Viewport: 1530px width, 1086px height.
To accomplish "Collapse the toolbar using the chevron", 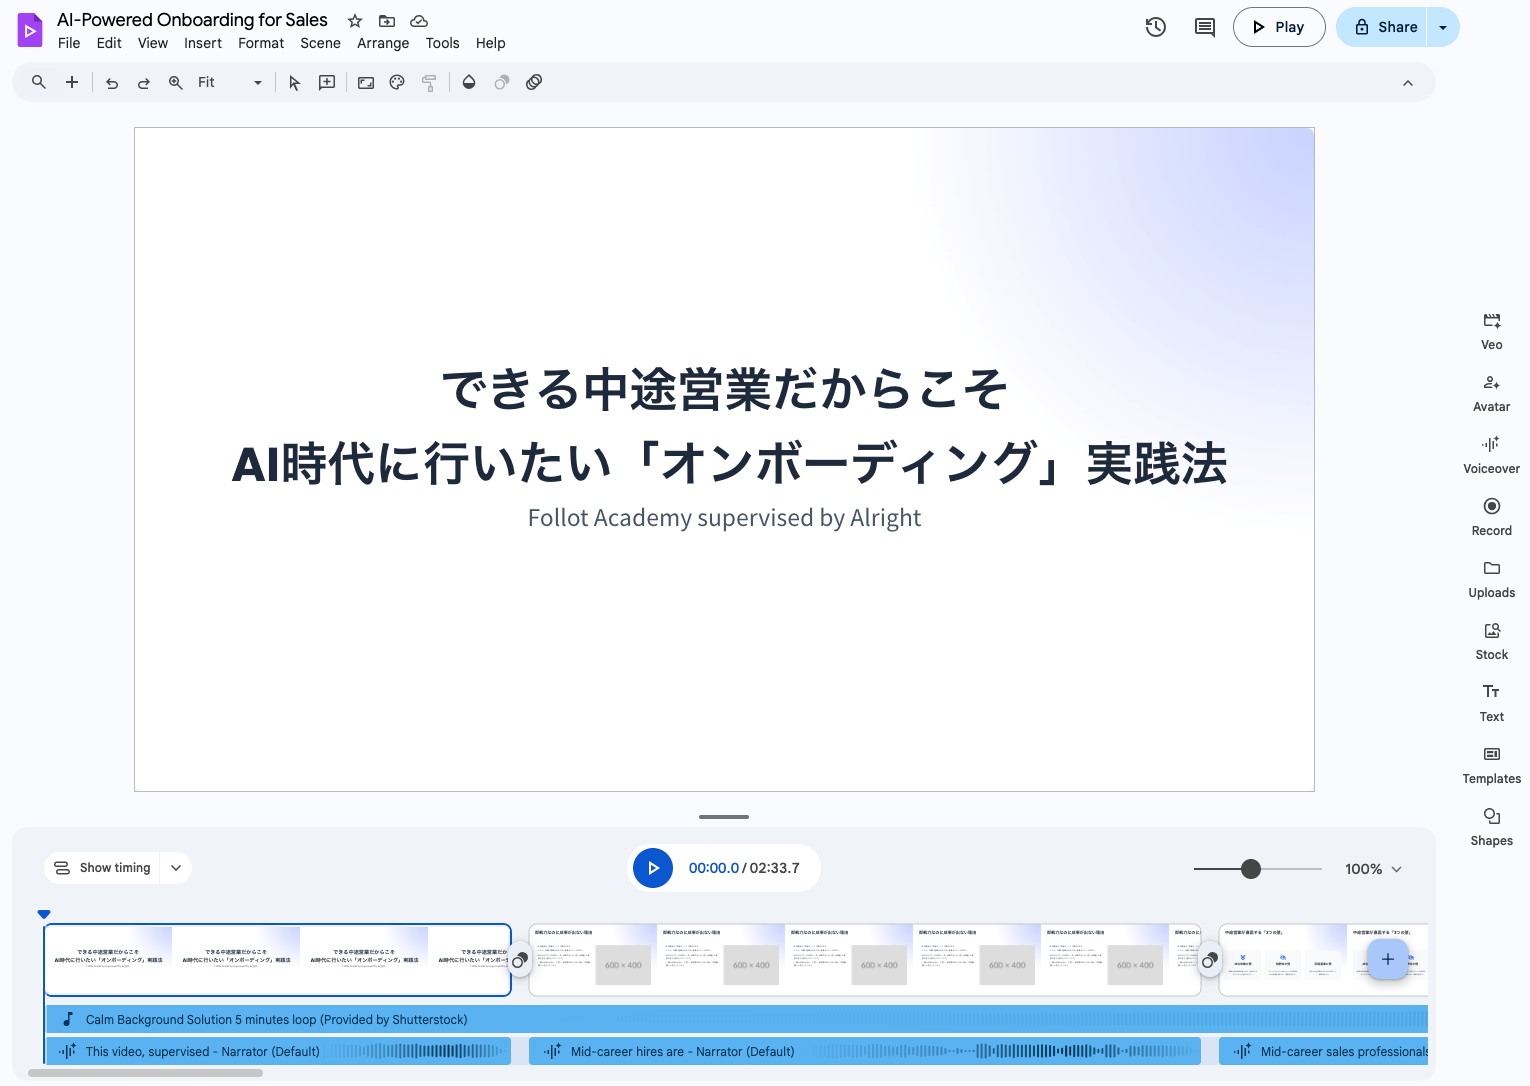I will pos(1408,82).
